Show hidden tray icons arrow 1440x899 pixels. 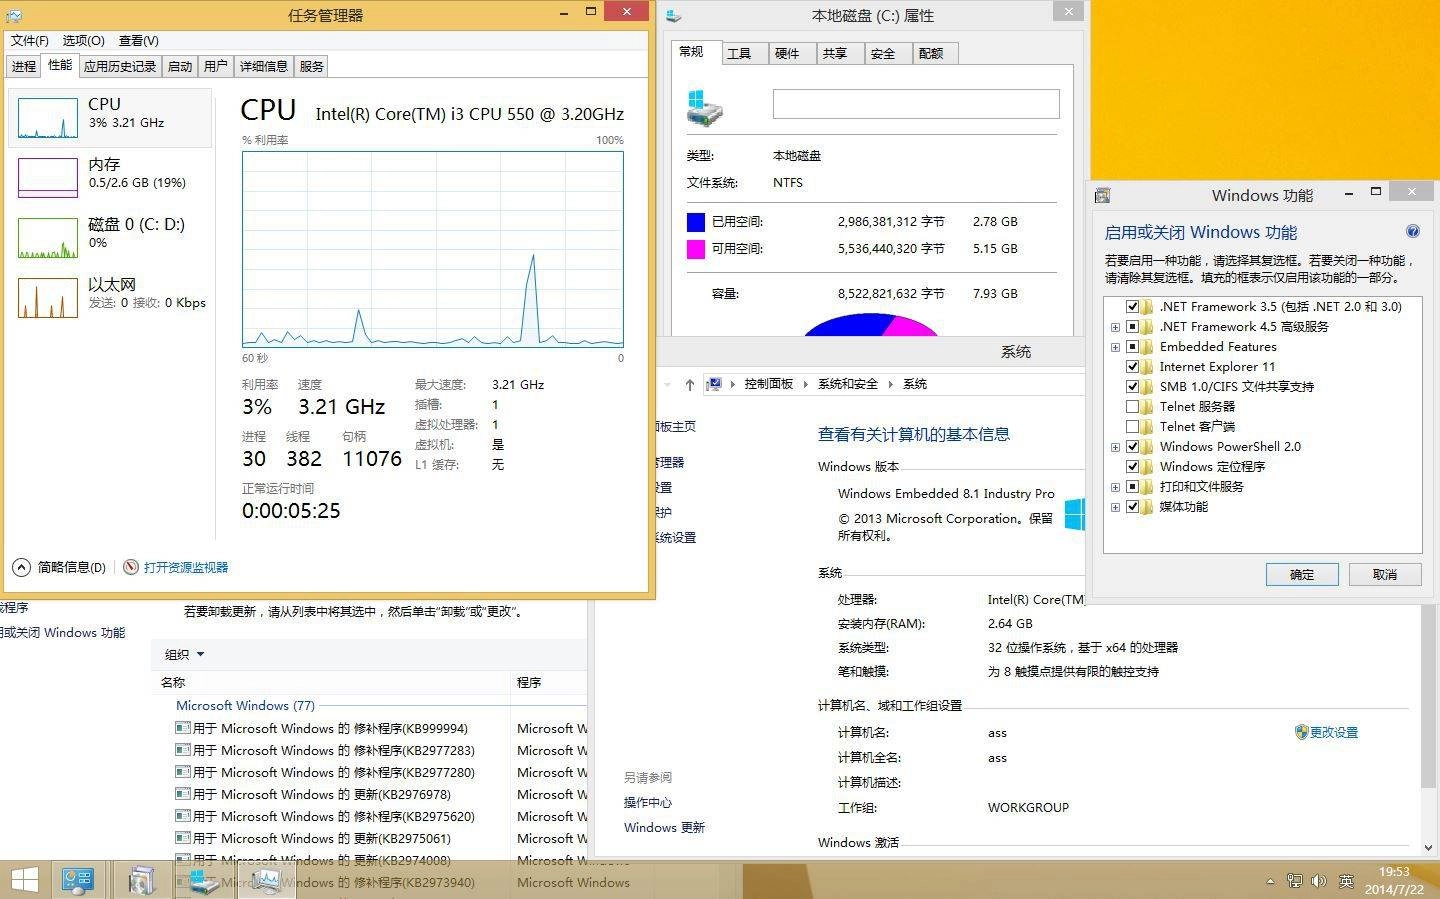[1270, 881]
